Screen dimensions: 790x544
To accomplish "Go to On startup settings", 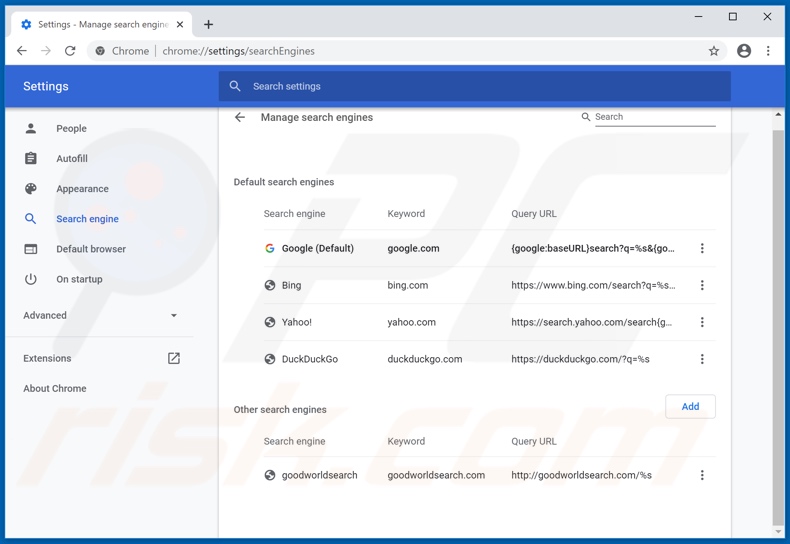I will [x=79, y=279].
